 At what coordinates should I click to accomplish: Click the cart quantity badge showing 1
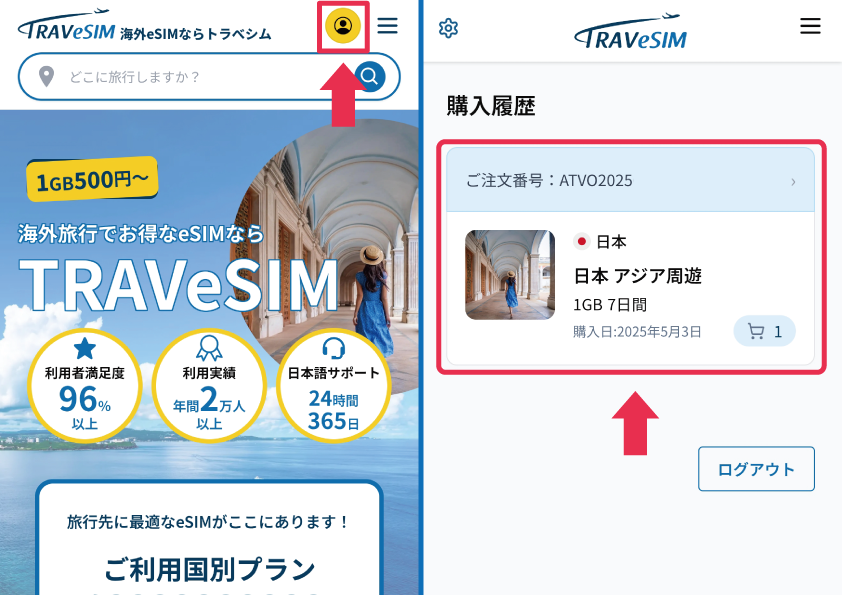point(764,331)
